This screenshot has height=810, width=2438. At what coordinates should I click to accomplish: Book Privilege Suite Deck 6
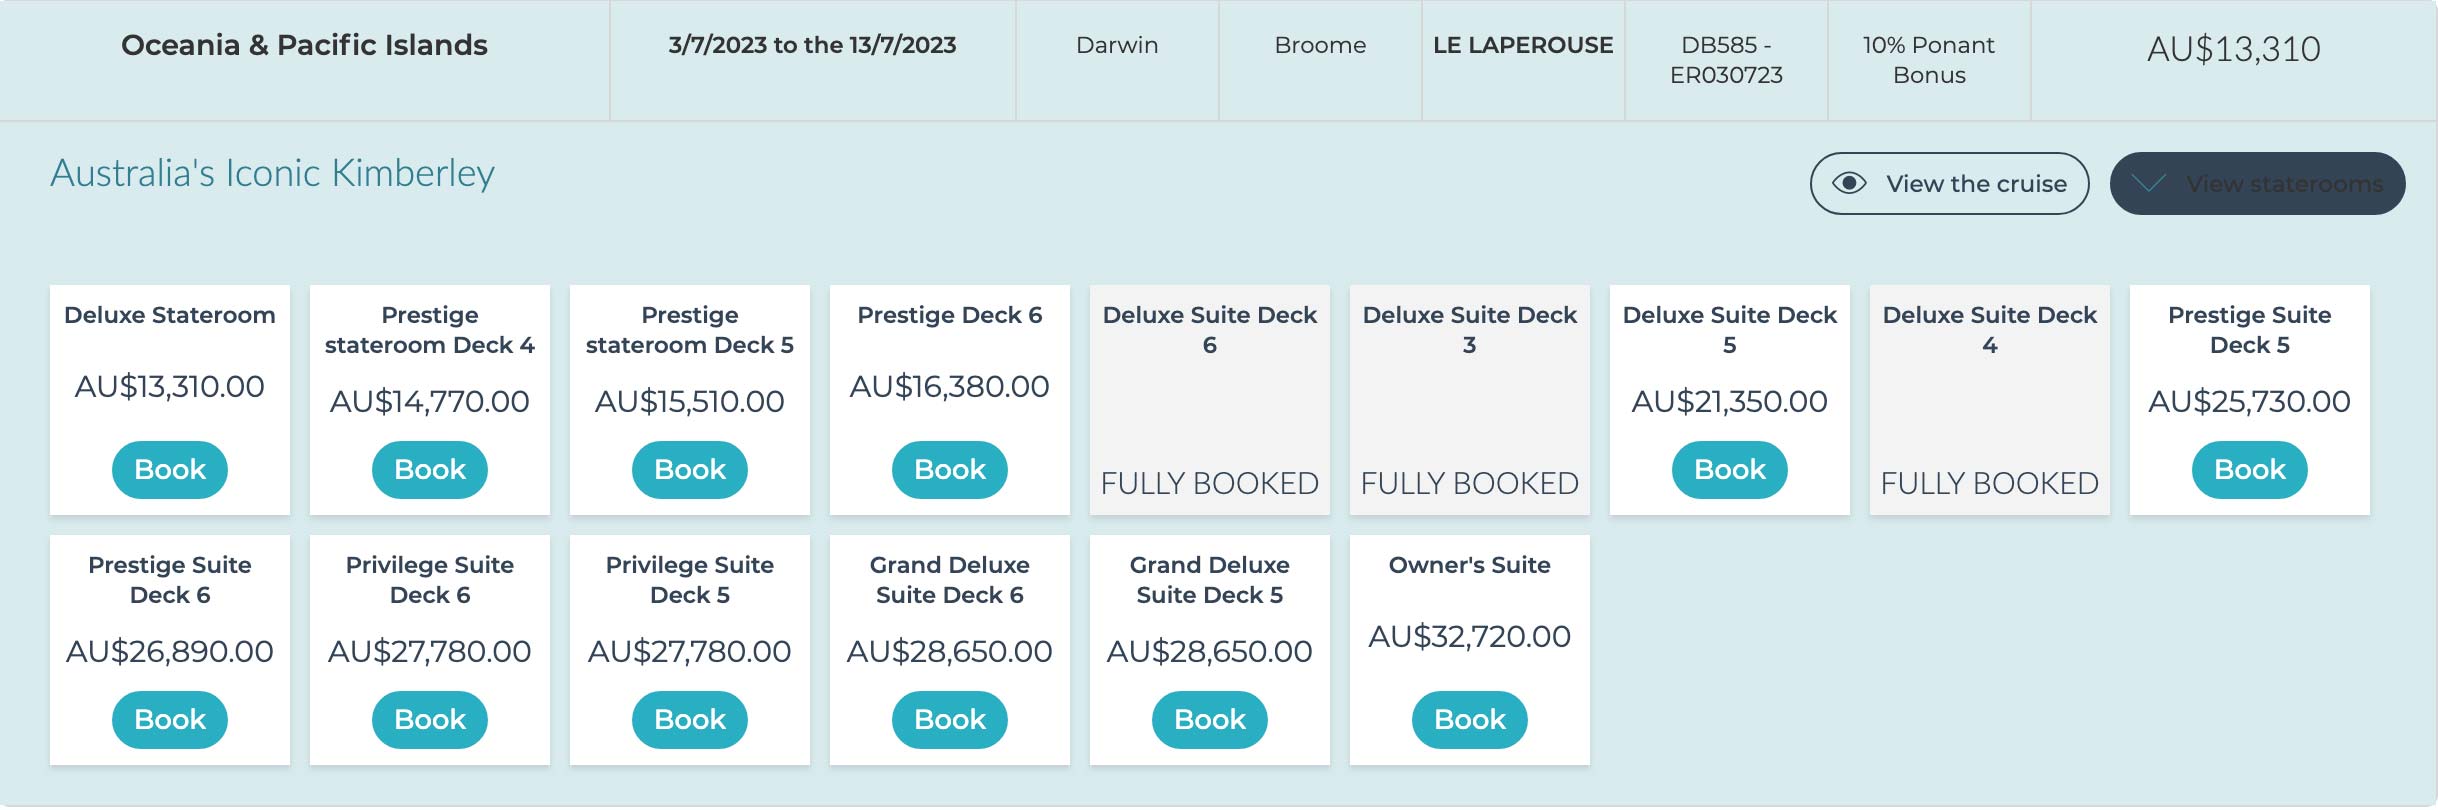pos(429,719)
